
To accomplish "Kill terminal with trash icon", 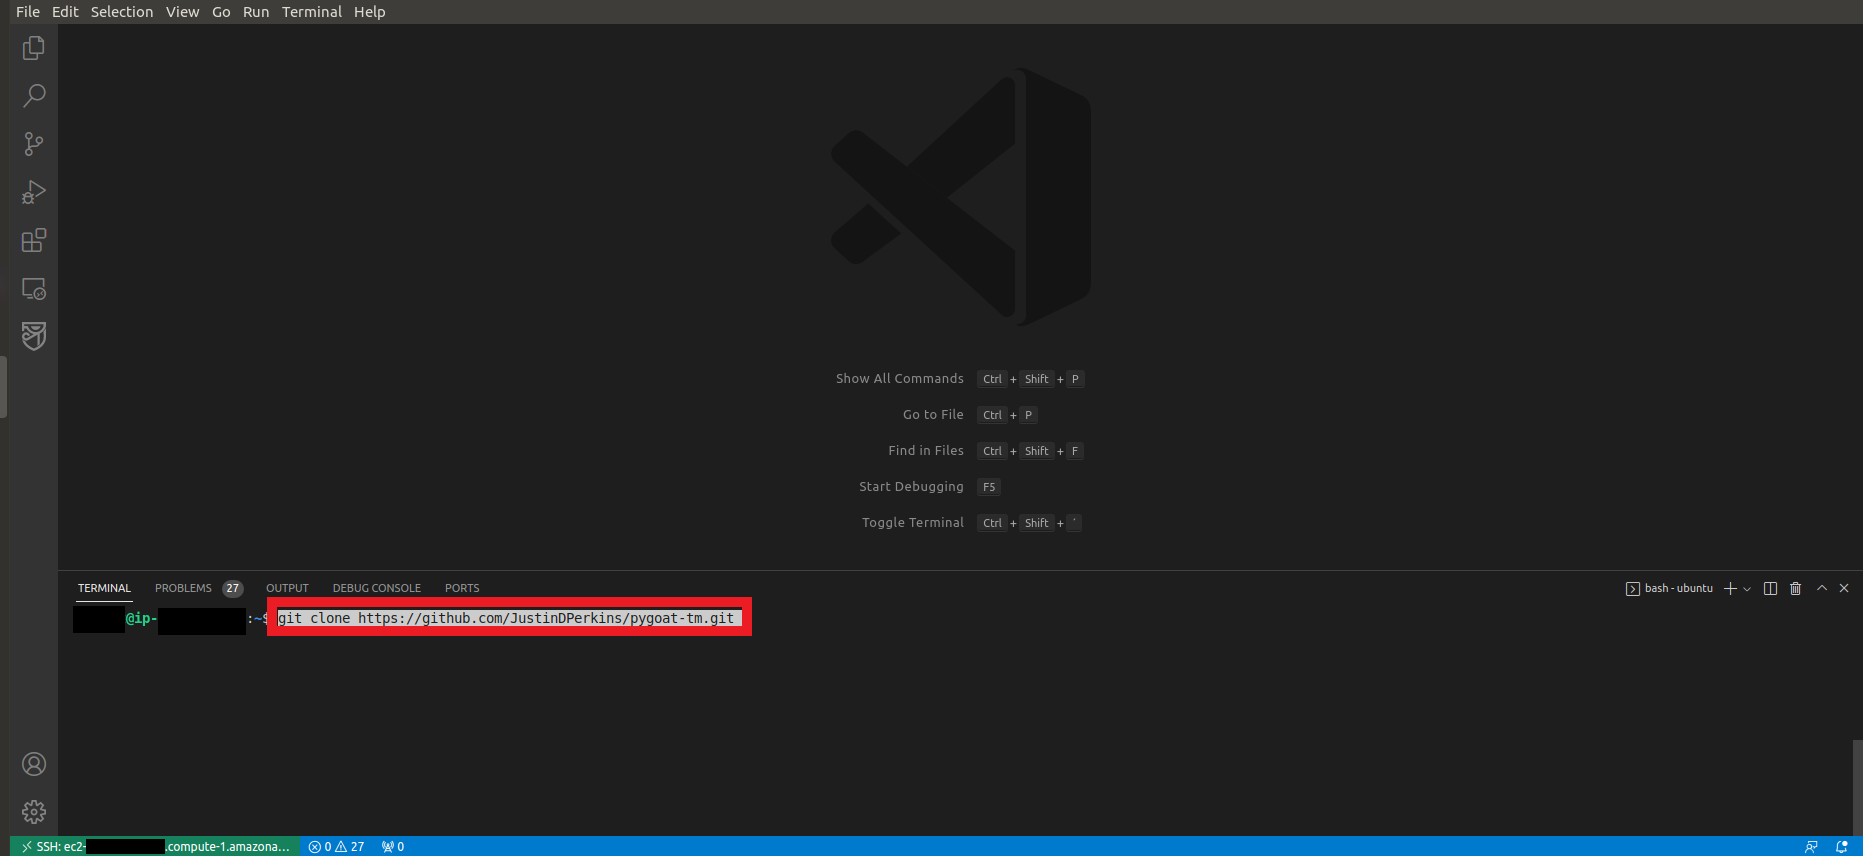I will coord(1795,588).
